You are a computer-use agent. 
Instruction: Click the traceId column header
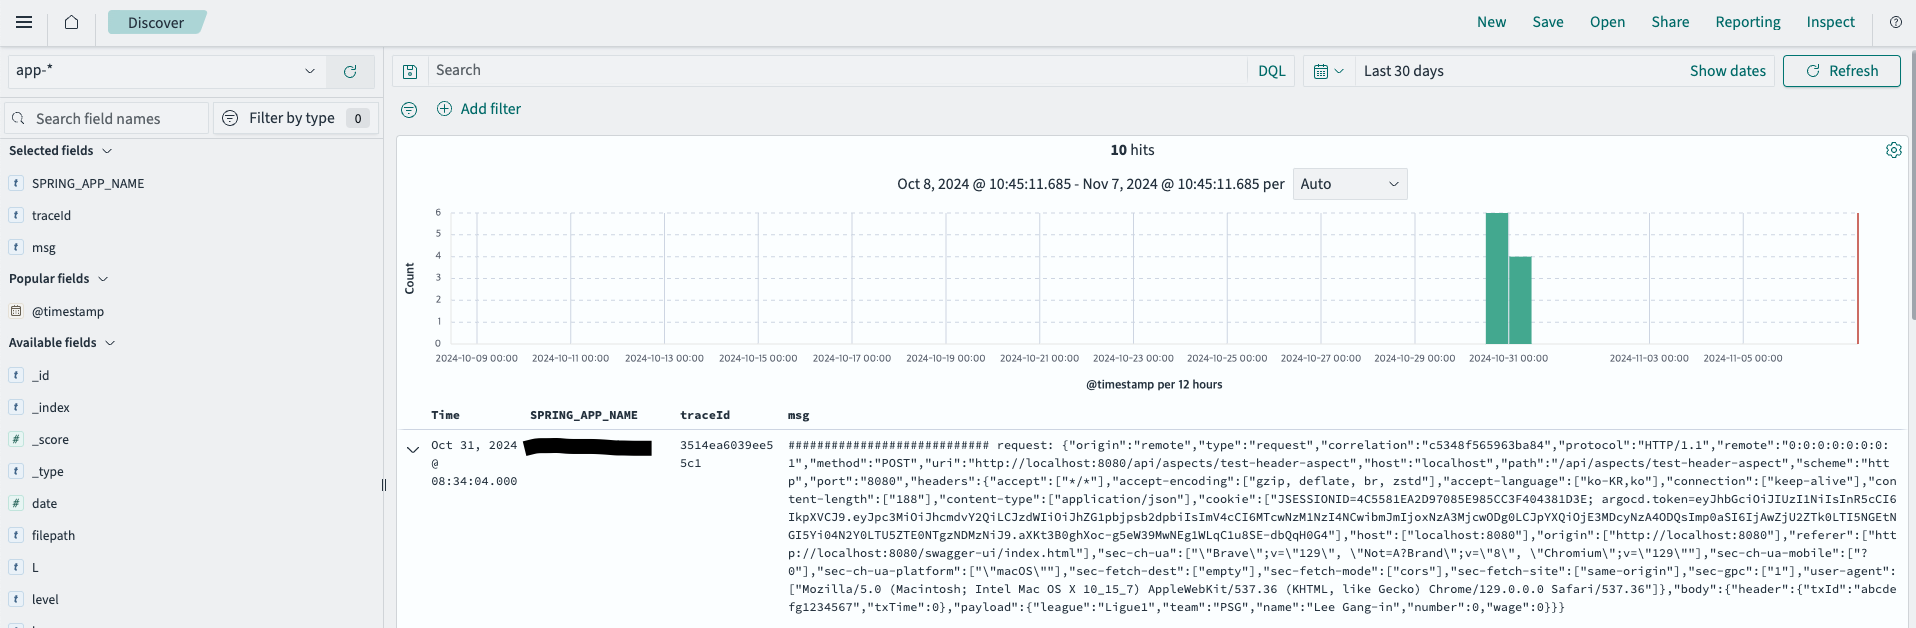point(705,415)
